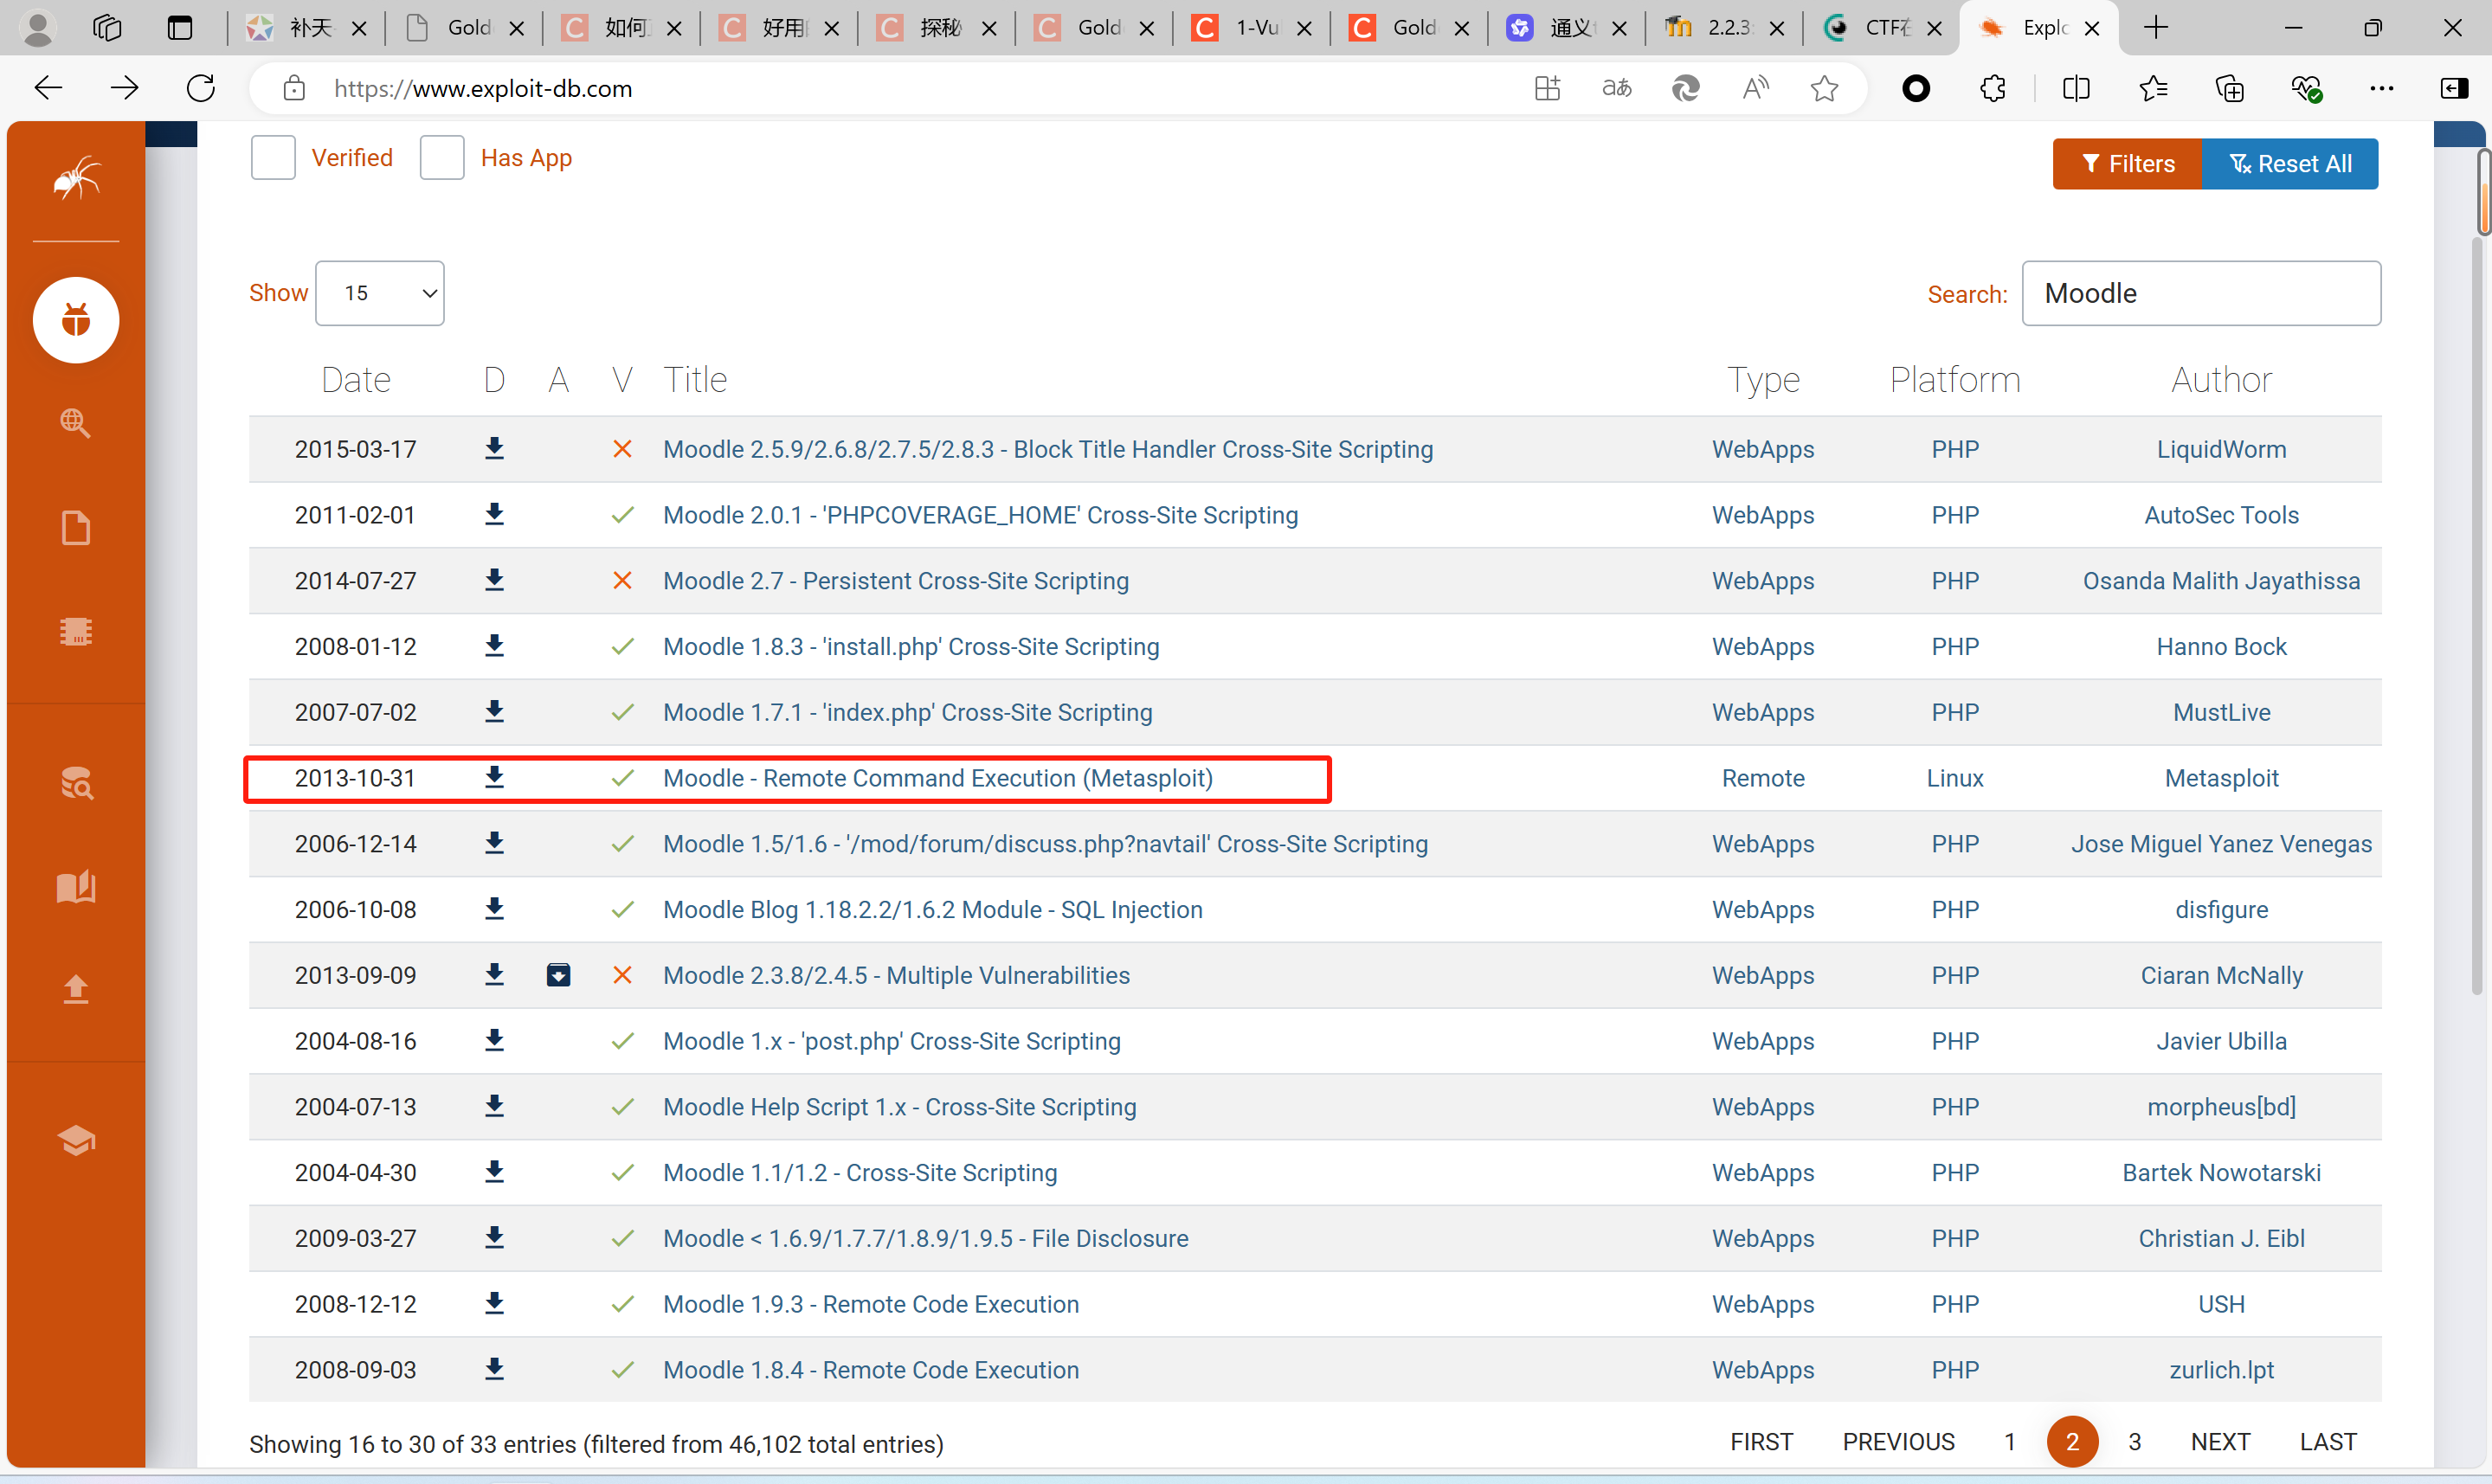Screen dimensions: 2492x1484
Task: Open the Papers document sidebar icon
Action: click(76, 527)
